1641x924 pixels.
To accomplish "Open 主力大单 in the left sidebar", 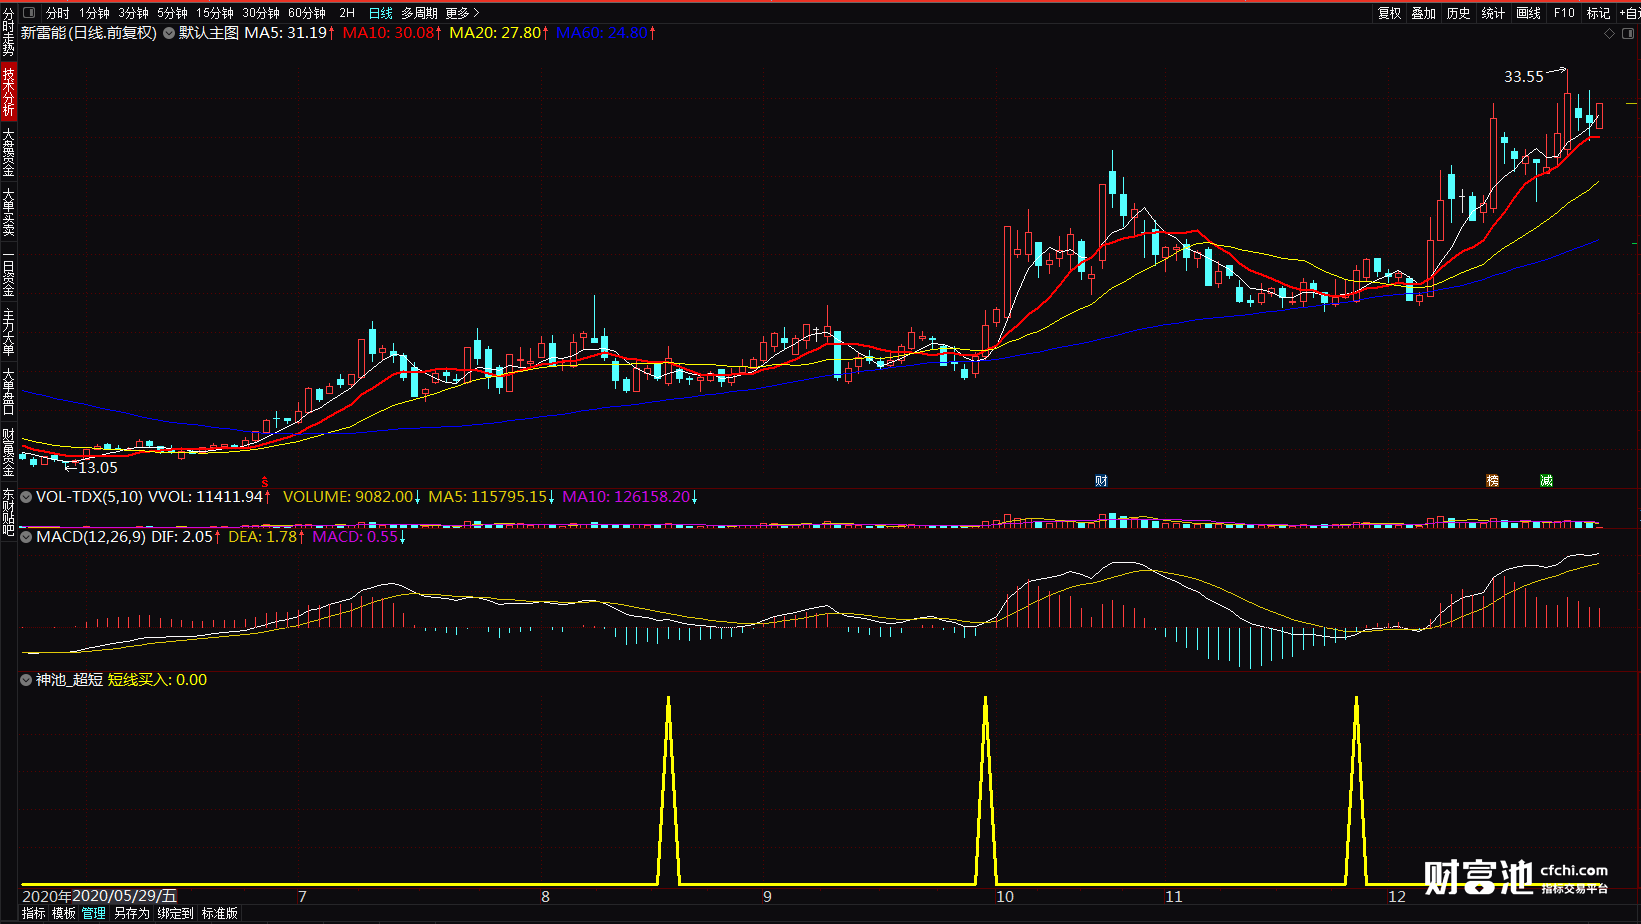I will pos(8,332).
